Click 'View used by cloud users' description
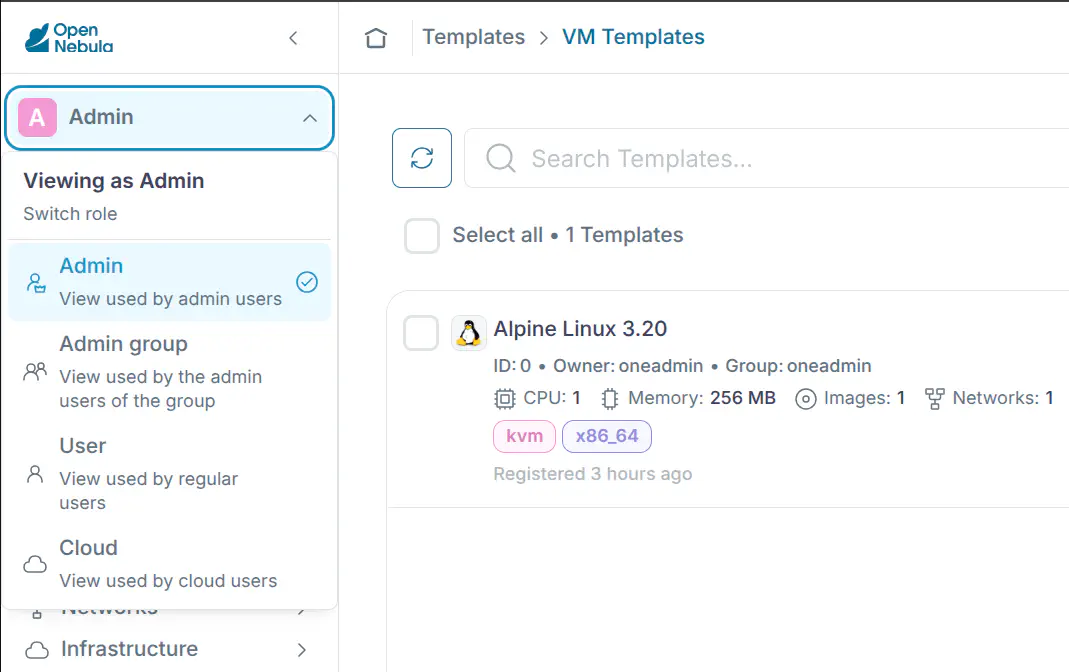1069x672 pixels. 168,581
